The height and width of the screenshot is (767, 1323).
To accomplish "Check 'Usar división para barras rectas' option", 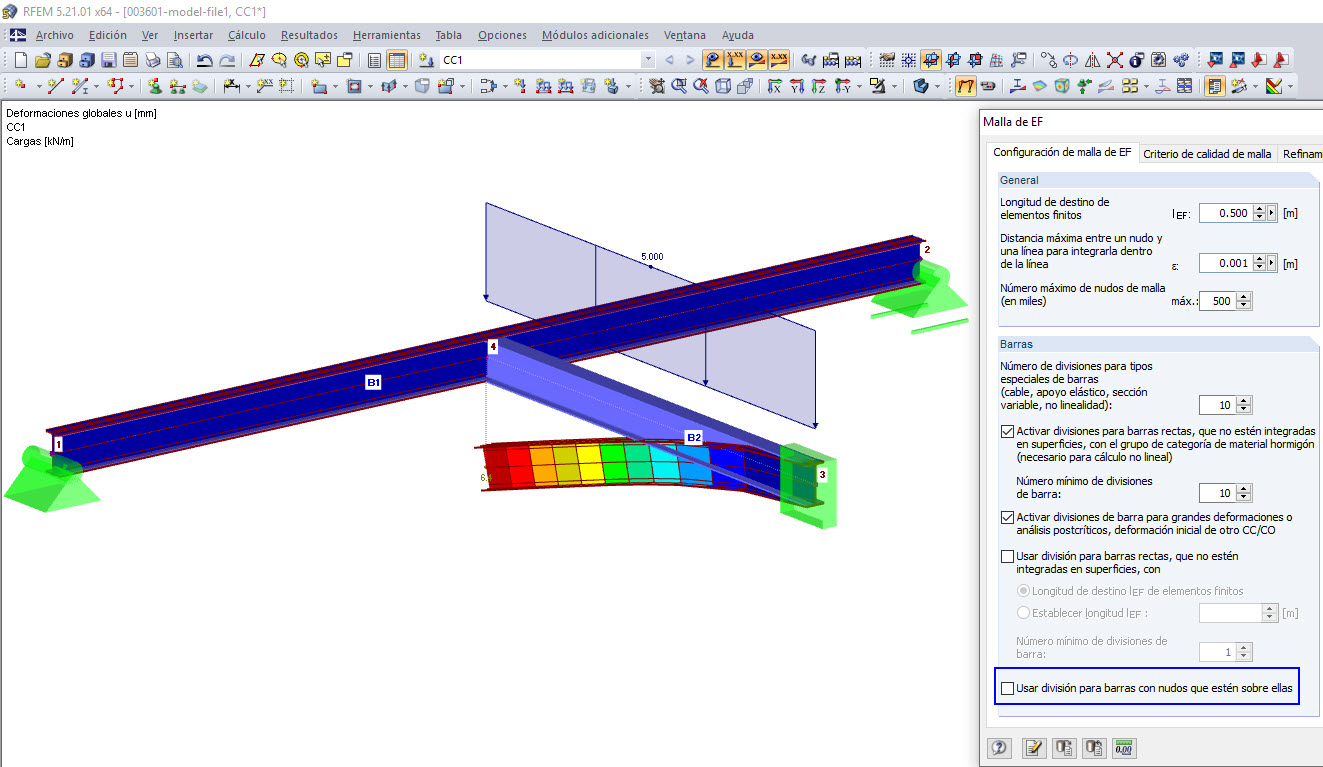I will click(1008, 556).
